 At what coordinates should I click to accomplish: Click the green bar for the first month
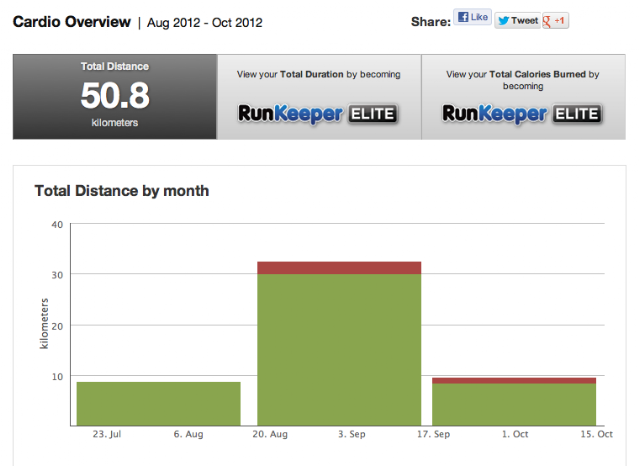coord(158,404)
